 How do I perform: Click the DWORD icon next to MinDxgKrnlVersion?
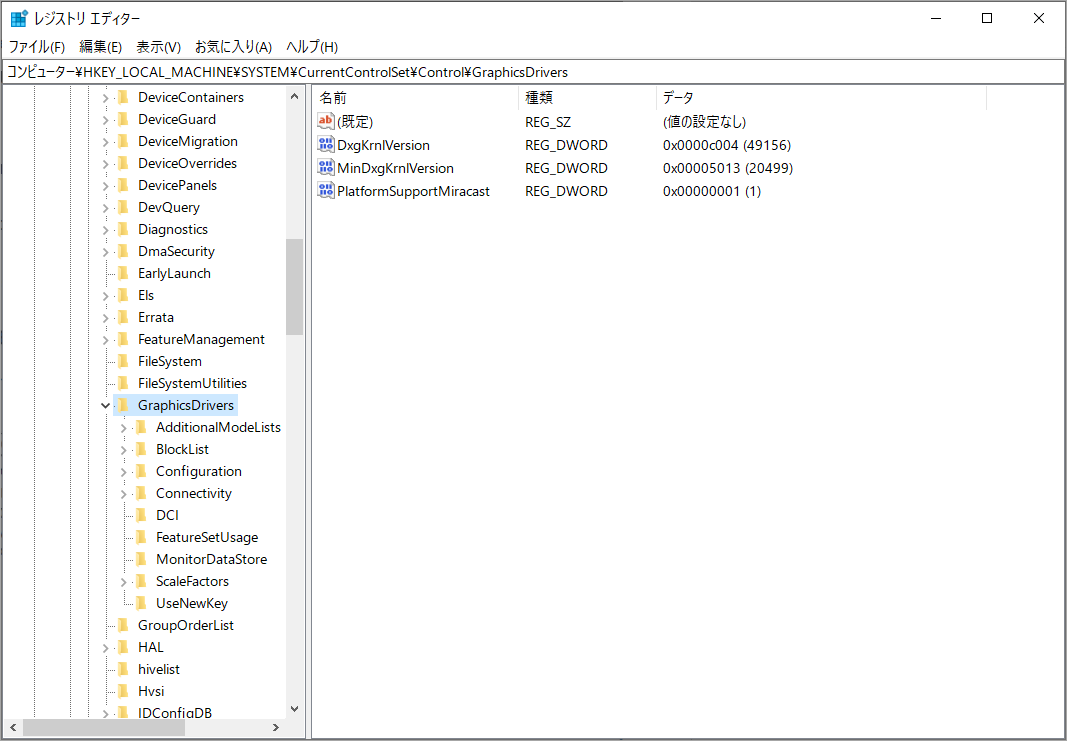(x=325, y=167)
